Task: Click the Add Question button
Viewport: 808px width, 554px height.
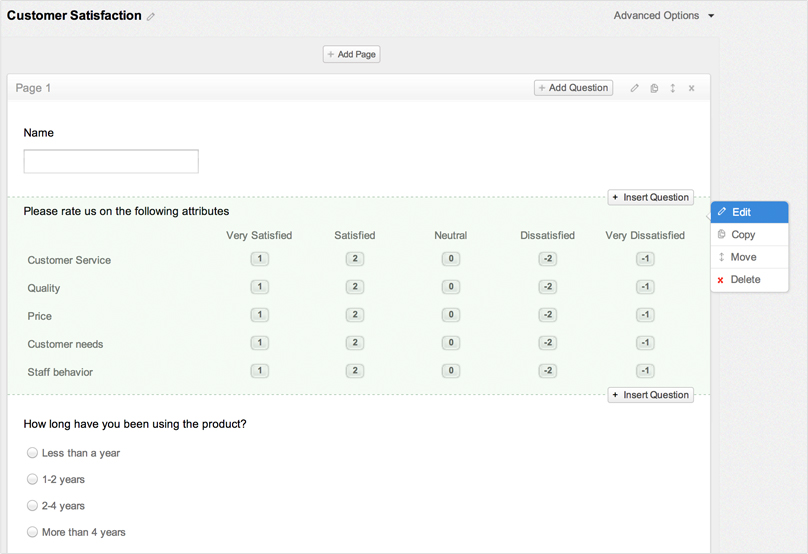Action: [573, 88]
